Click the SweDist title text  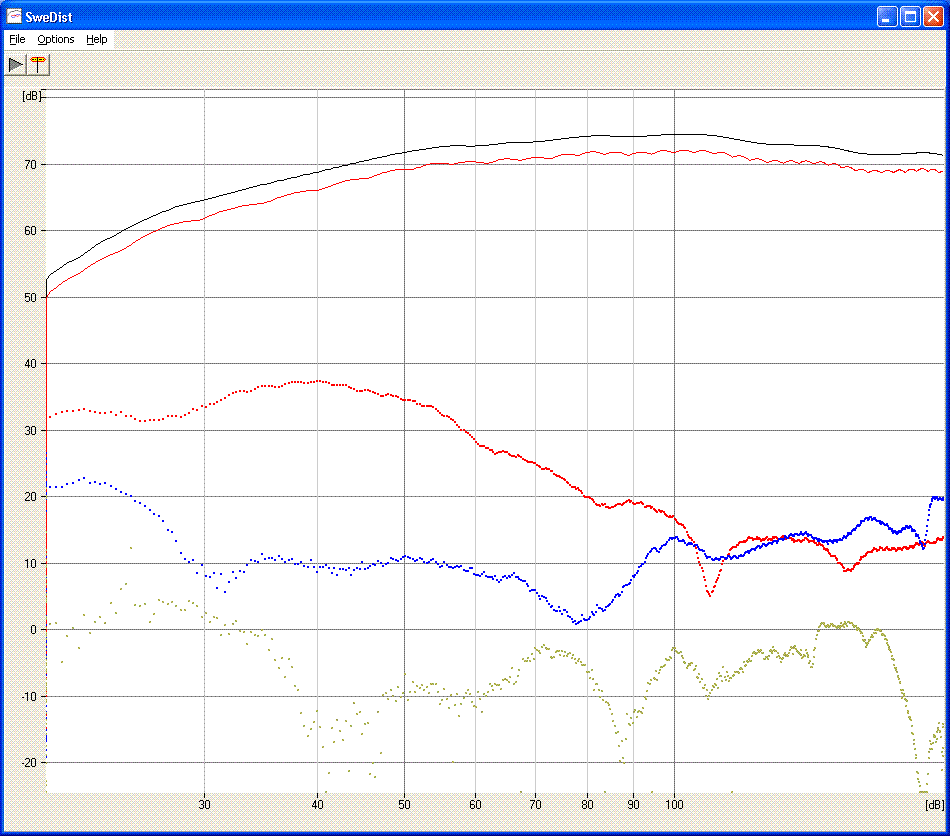click(48, 17)
